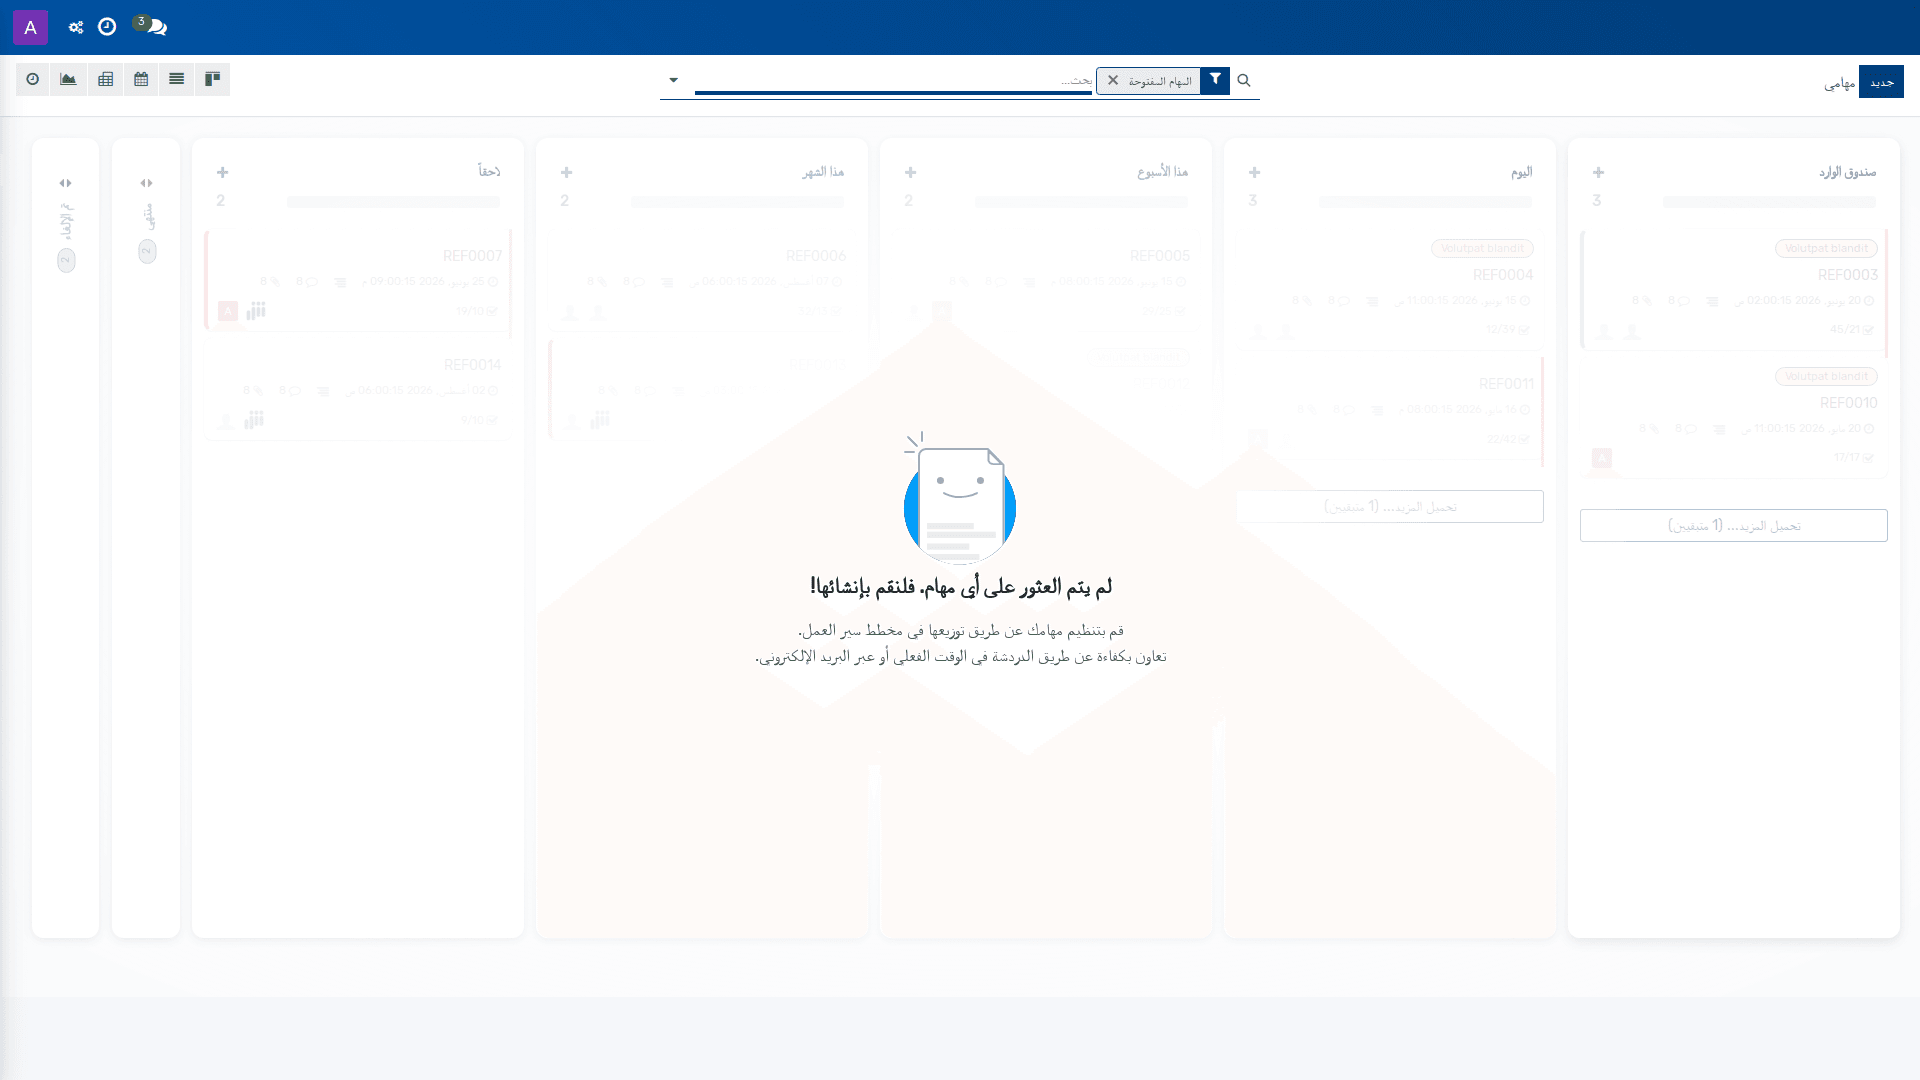The width and height of the screenshot is (1920, 1080).
Task: Add a task in the اليوم column
Action: tap(1254, 172)
